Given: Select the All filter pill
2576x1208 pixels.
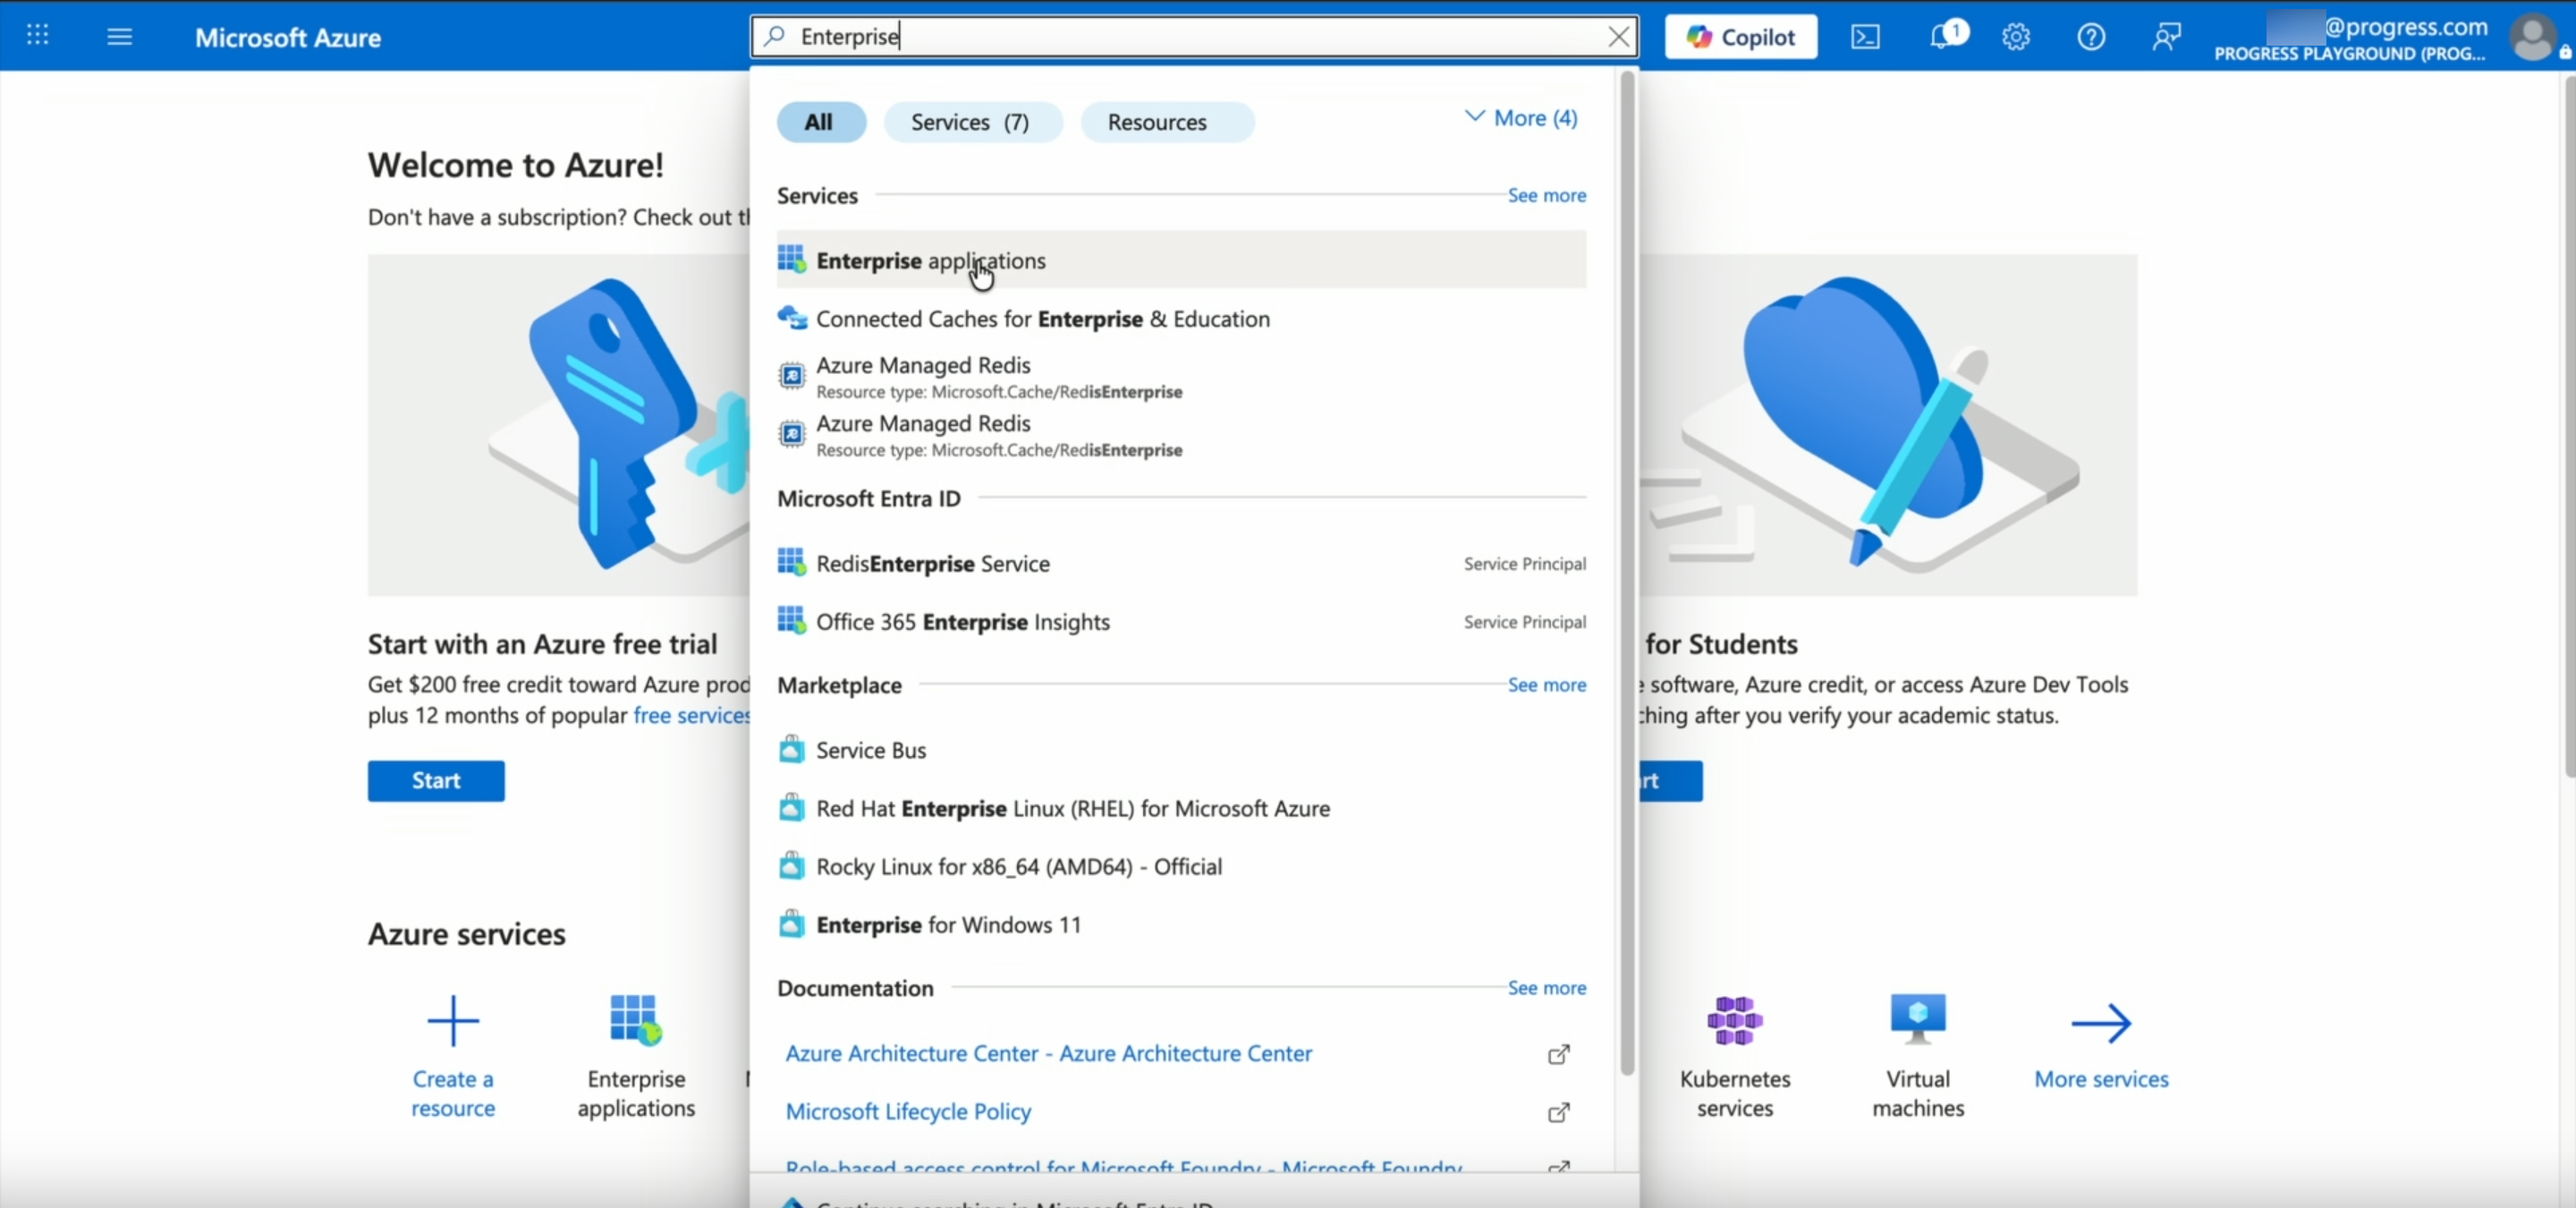Looking at the screenshot, I should click(820, 122).
